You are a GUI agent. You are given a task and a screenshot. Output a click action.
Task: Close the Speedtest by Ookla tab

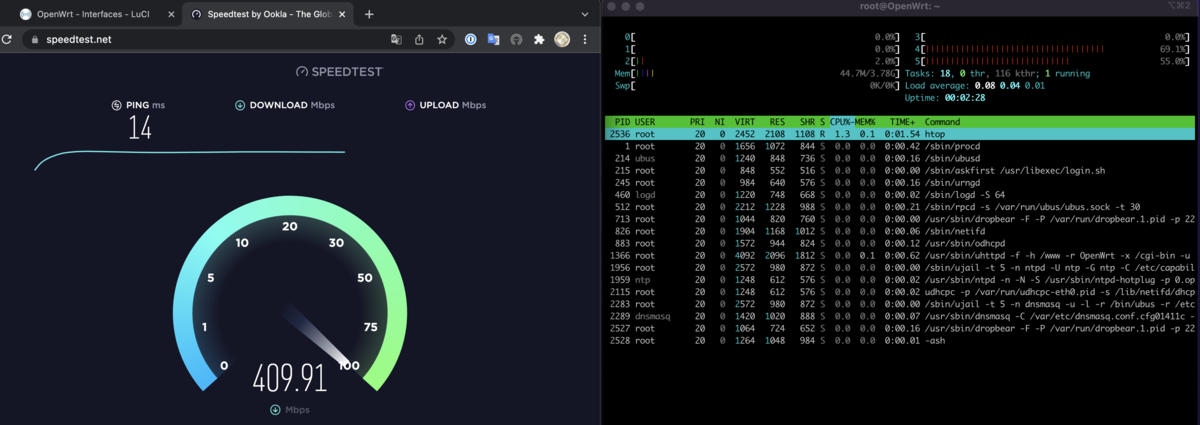(x=343, y=14)
